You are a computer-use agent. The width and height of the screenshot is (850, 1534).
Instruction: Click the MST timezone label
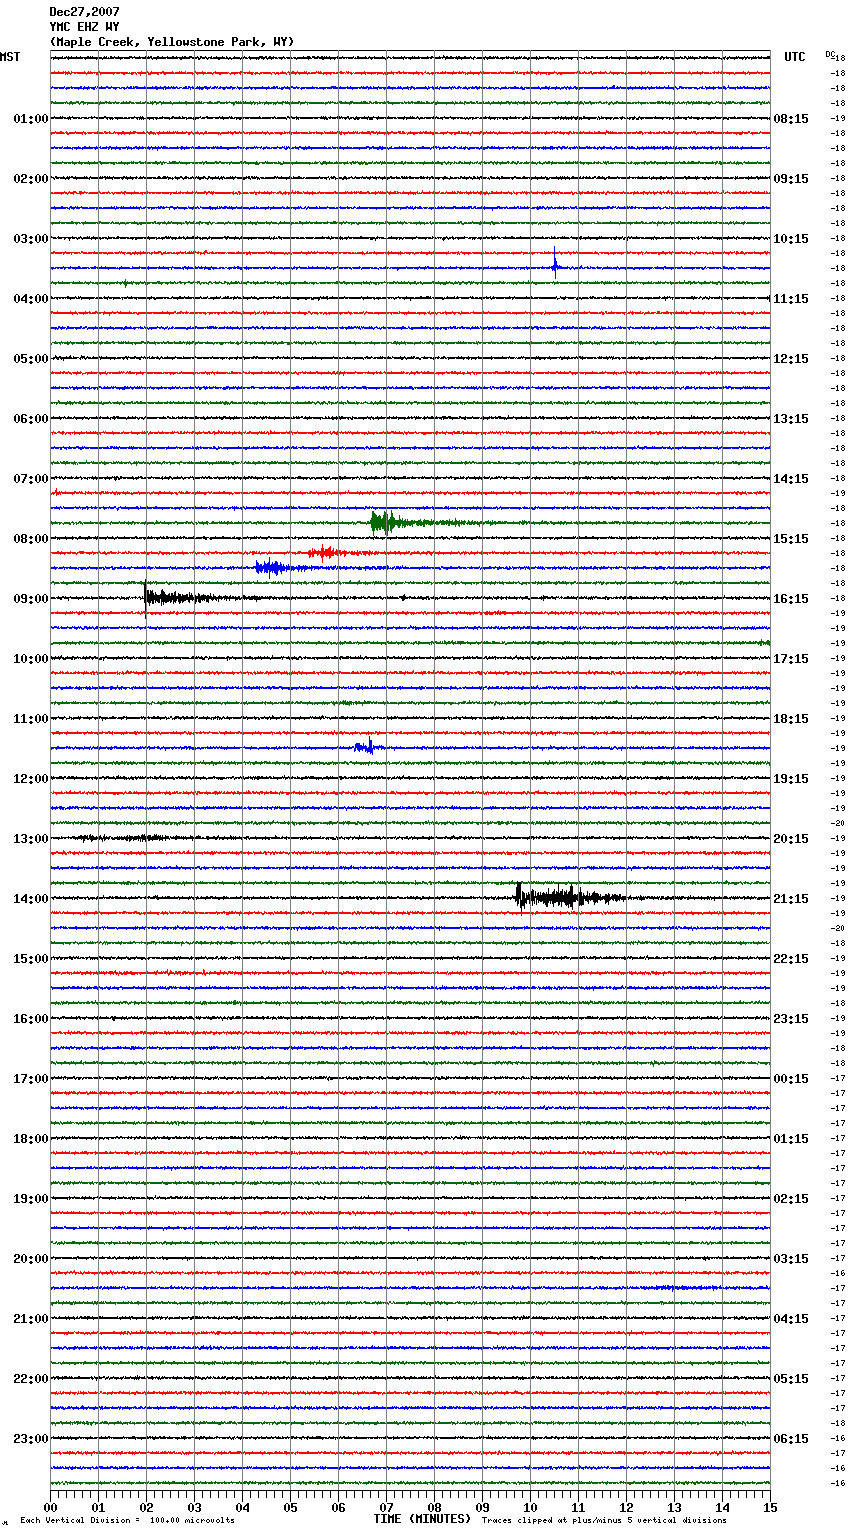coord(10,57)
